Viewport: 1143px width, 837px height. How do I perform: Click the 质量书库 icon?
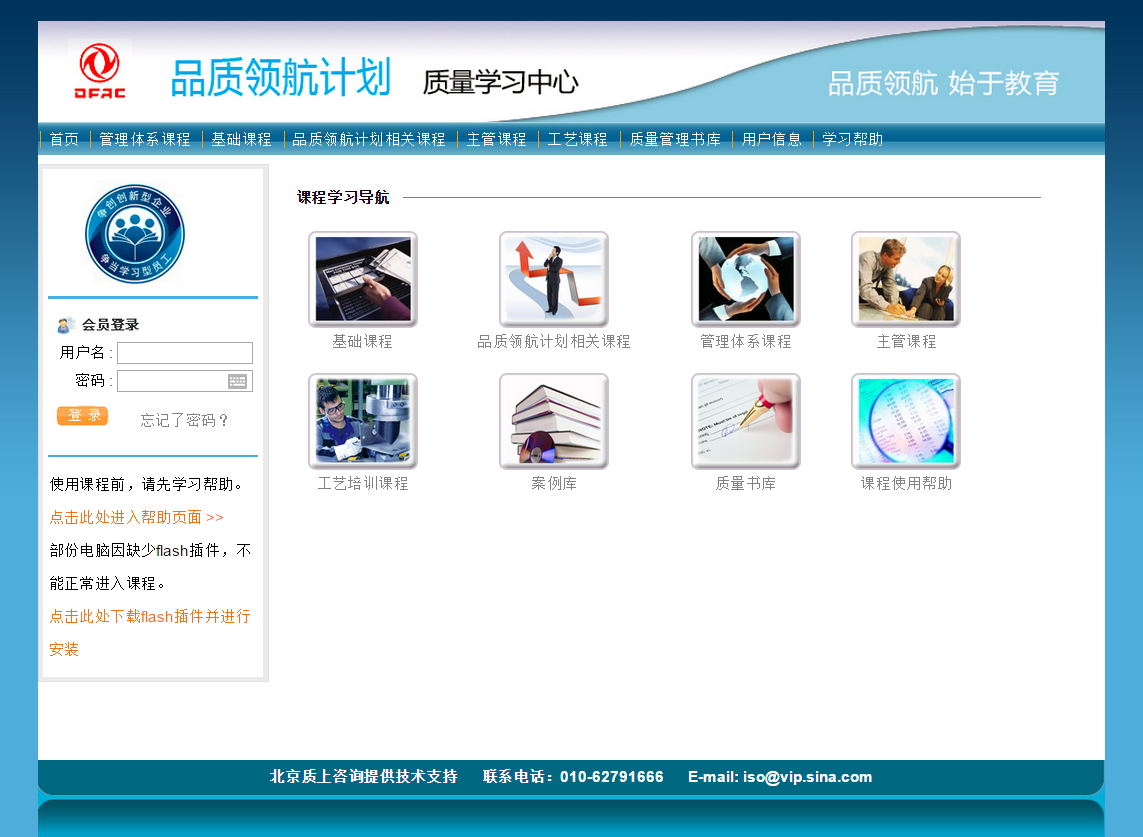[x=745, y=421]
